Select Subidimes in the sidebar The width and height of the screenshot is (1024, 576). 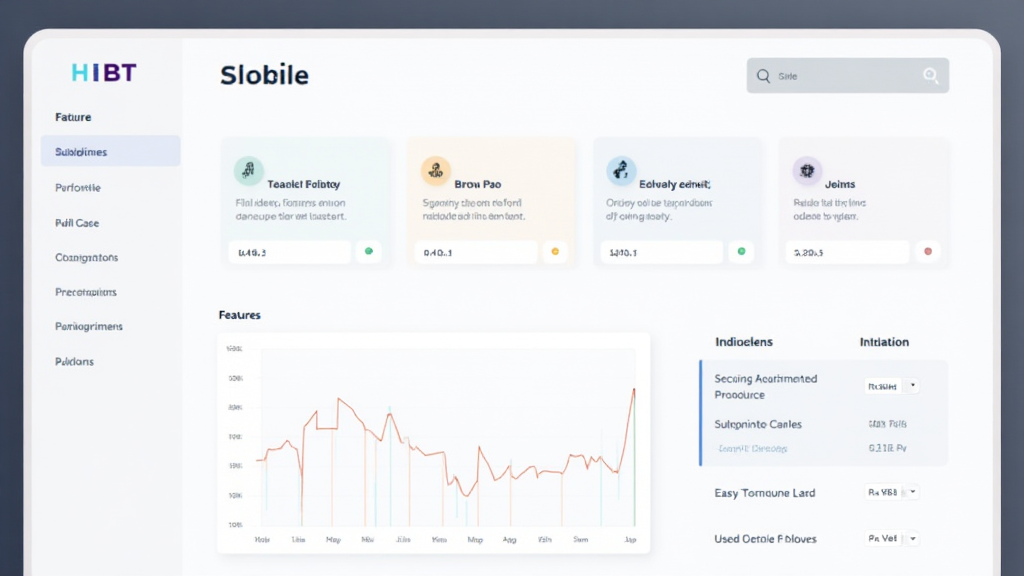110,152
